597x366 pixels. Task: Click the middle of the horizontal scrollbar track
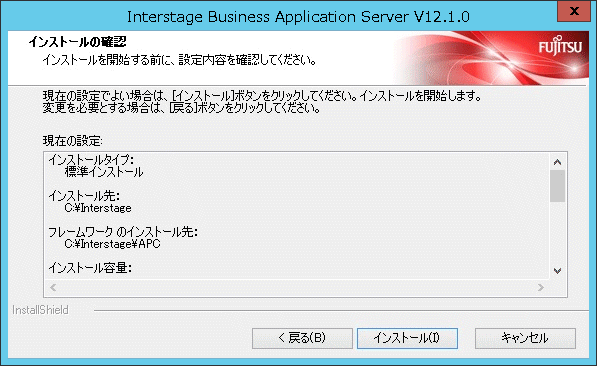point(297,287)
